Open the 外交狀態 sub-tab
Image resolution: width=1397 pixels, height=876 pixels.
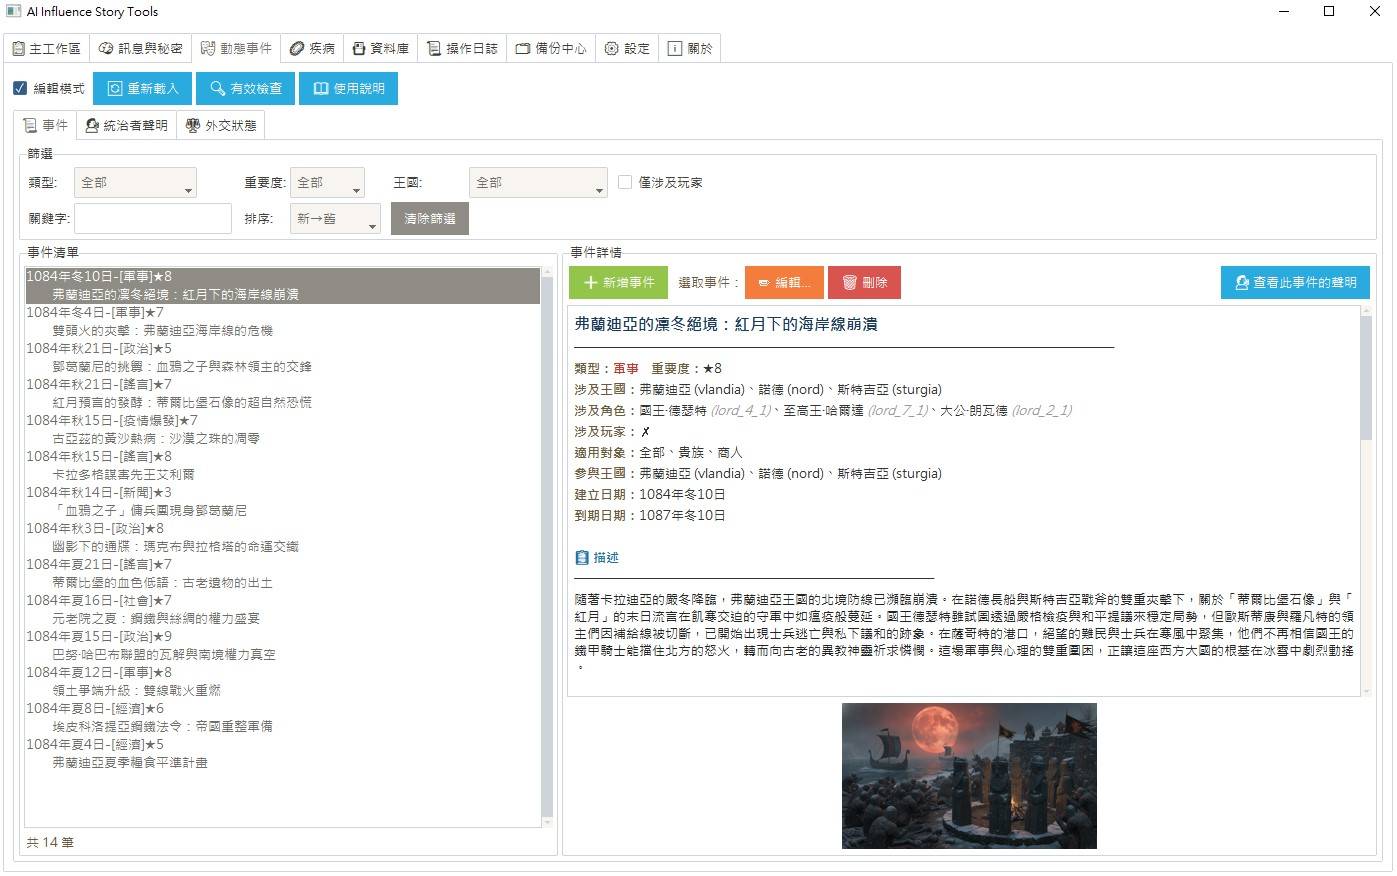pyautogui.click(x=222, y=125)
